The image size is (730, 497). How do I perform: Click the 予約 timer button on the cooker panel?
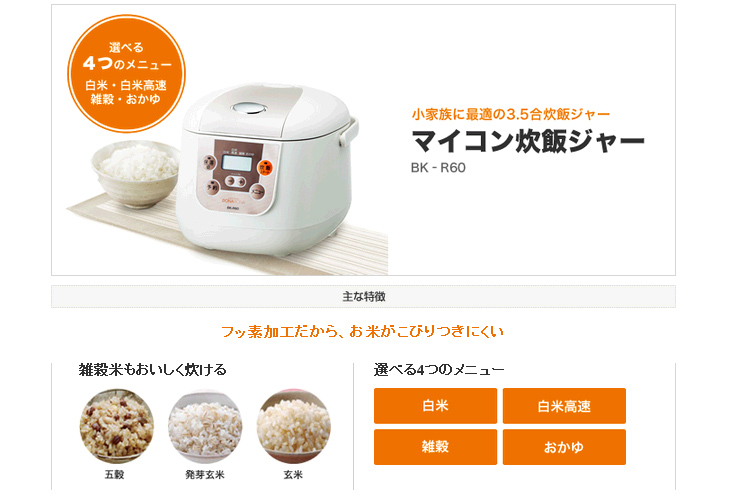click(x=212, y=188)
